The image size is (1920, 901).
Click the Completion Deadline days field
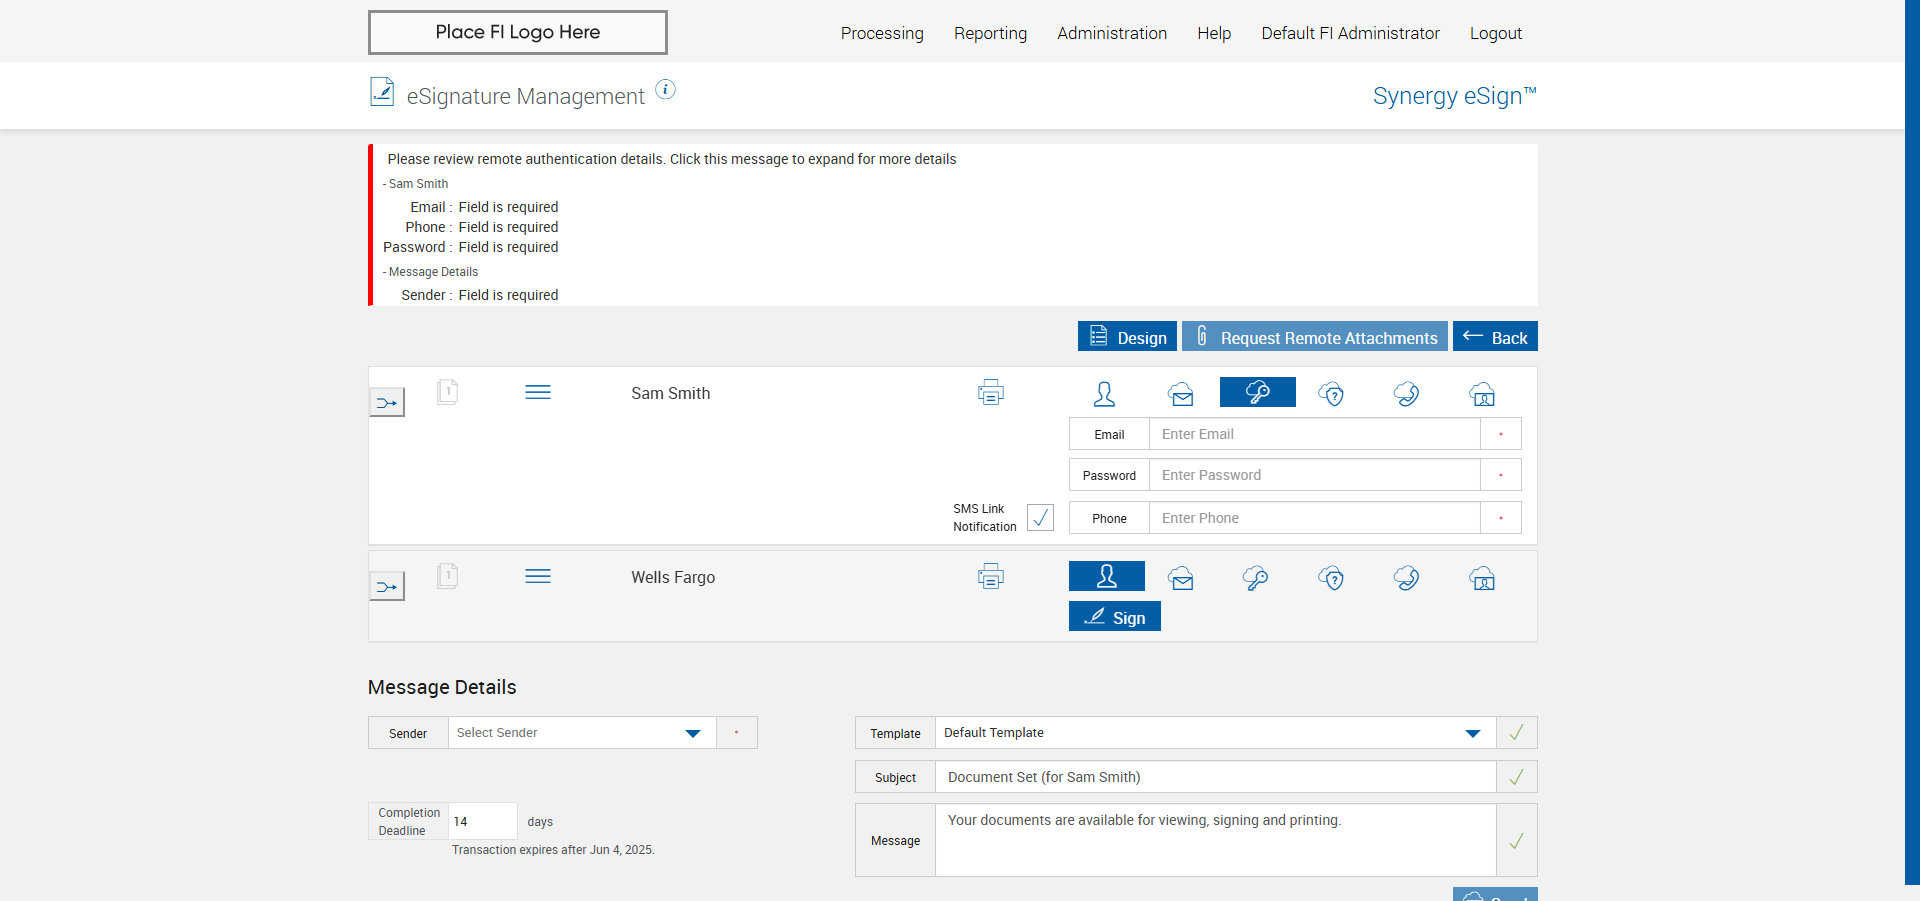[482, 821]
